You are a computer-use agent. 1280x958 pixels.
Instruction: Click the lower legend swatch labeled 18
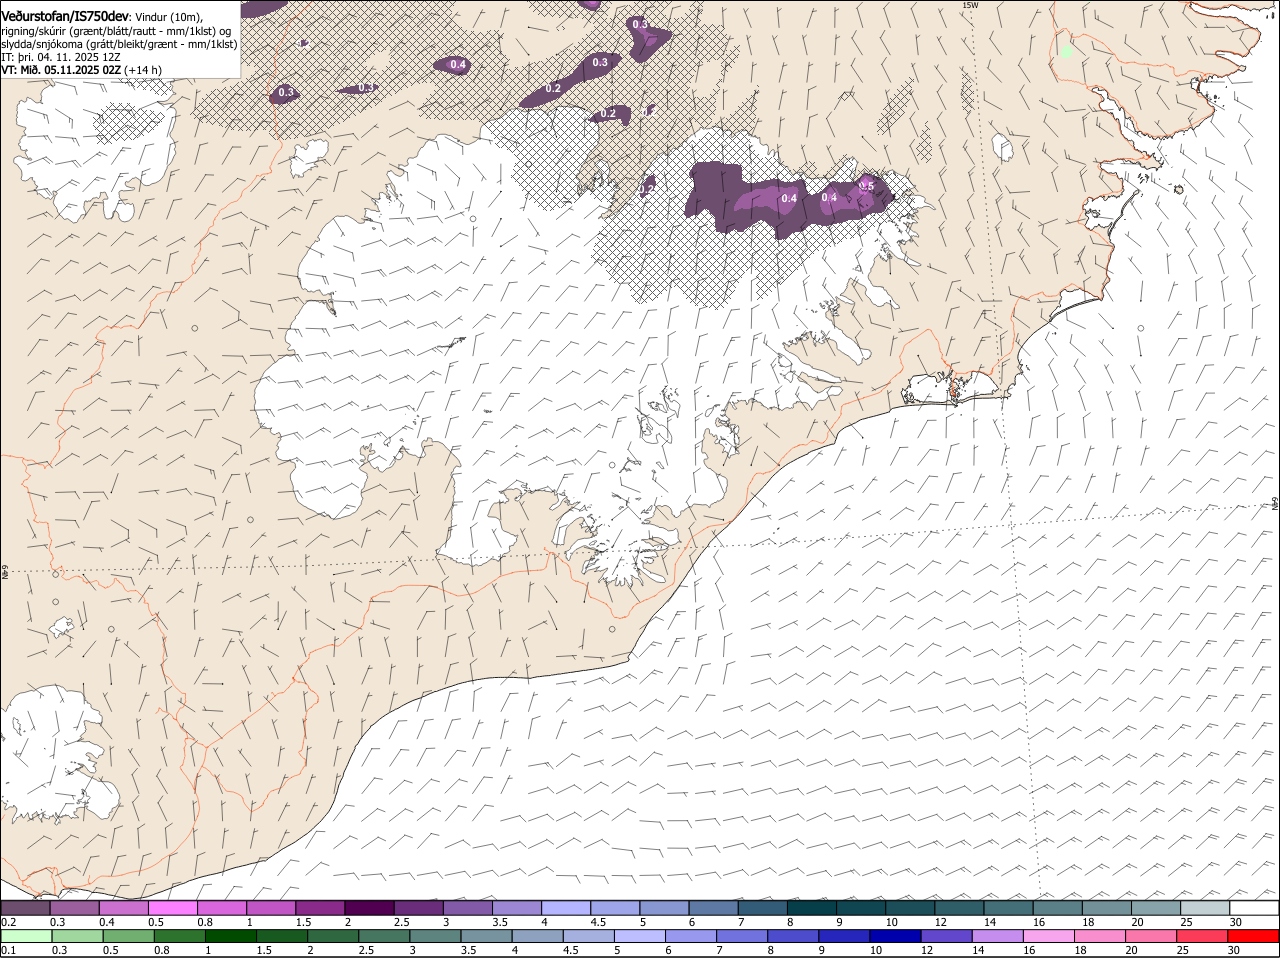click(x=1101, y=936)
